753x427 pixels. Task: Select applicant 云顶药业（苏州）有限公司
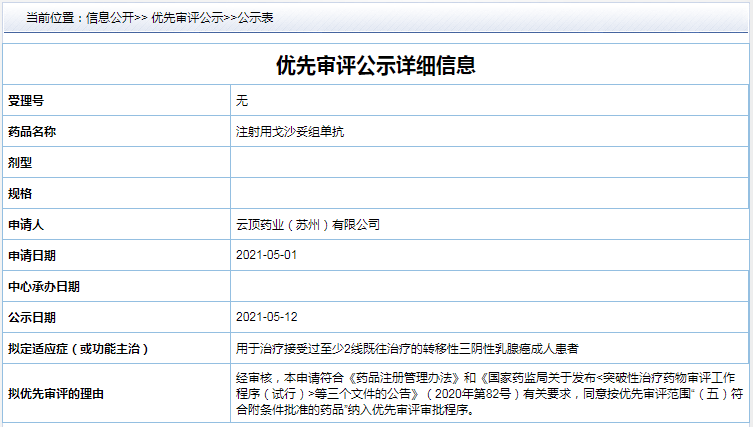[308, 224]
